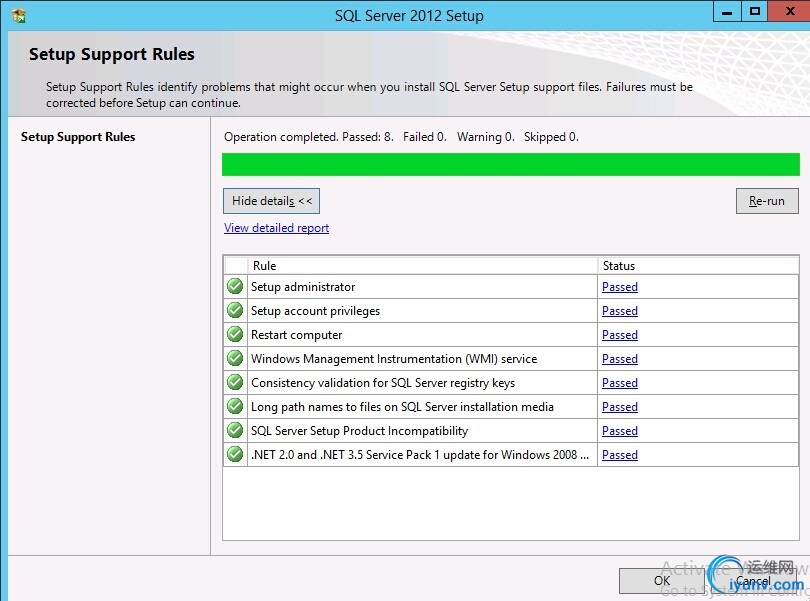
Task: Open Passed status for Consistency validation rule
Action: [x=620, y=383]
